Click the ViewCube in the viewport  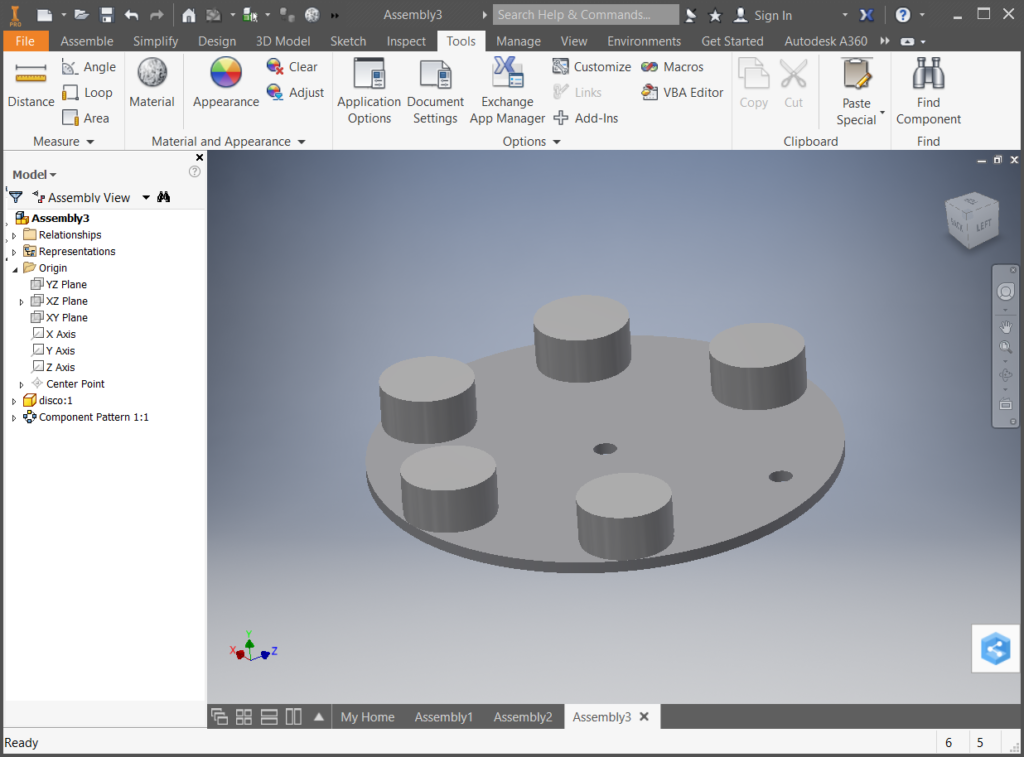pos(972,221)
